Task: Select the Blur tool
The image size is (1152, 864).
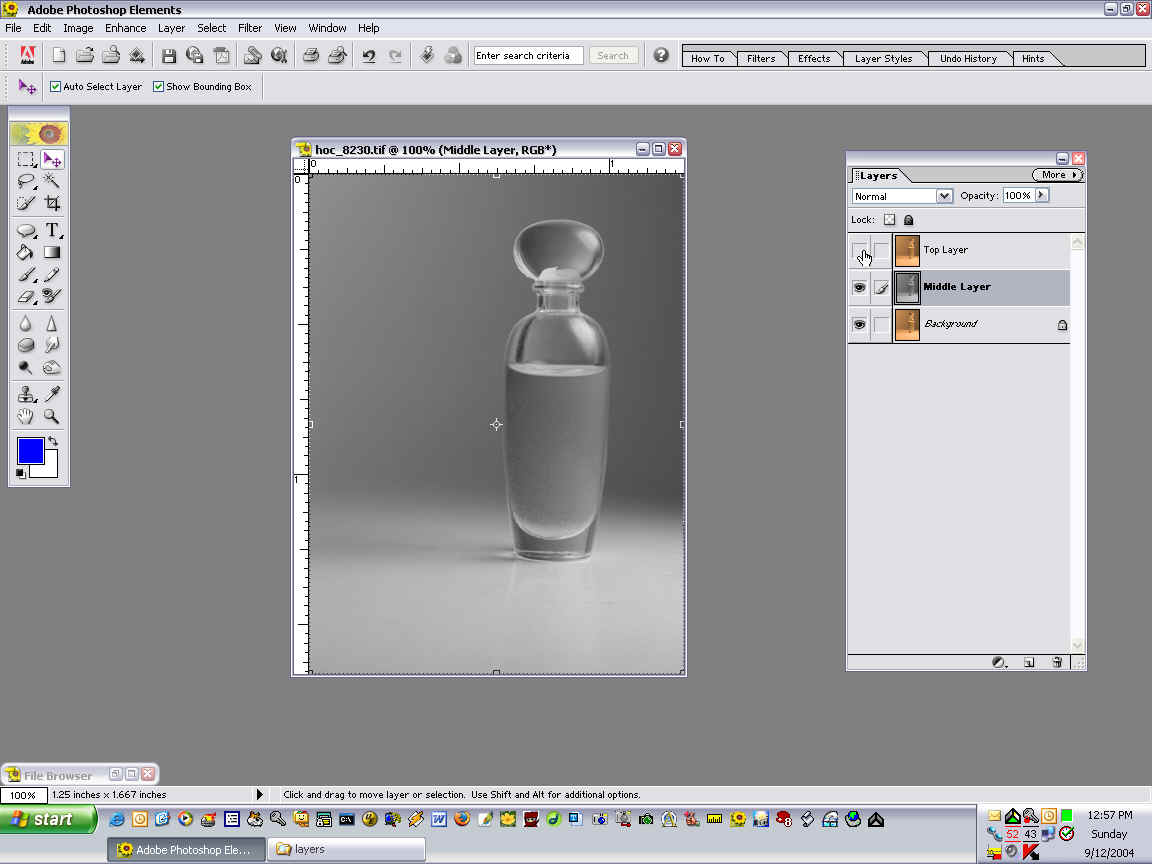Action: pos(26,323)
